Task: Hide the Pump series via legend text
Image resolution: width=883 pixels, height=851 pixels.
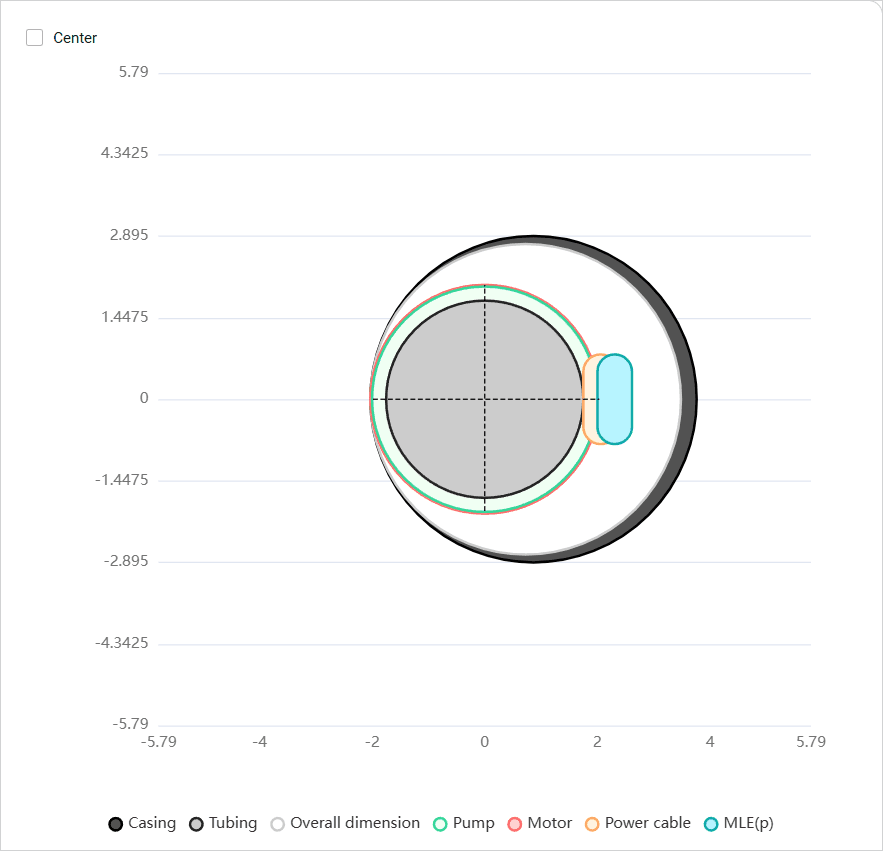Action: (474, 823)
